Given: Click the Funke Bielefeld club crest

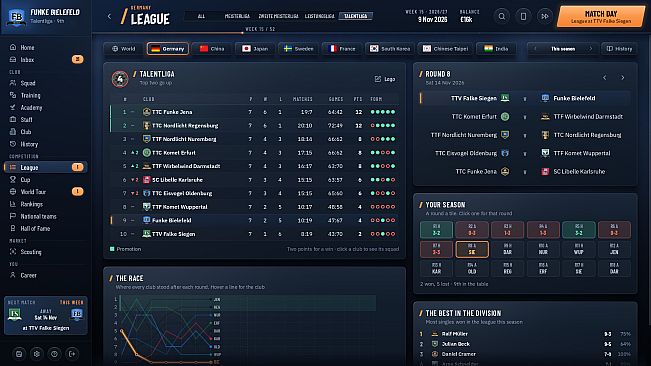Looking at the screenshot, I should tap(16, 17).
